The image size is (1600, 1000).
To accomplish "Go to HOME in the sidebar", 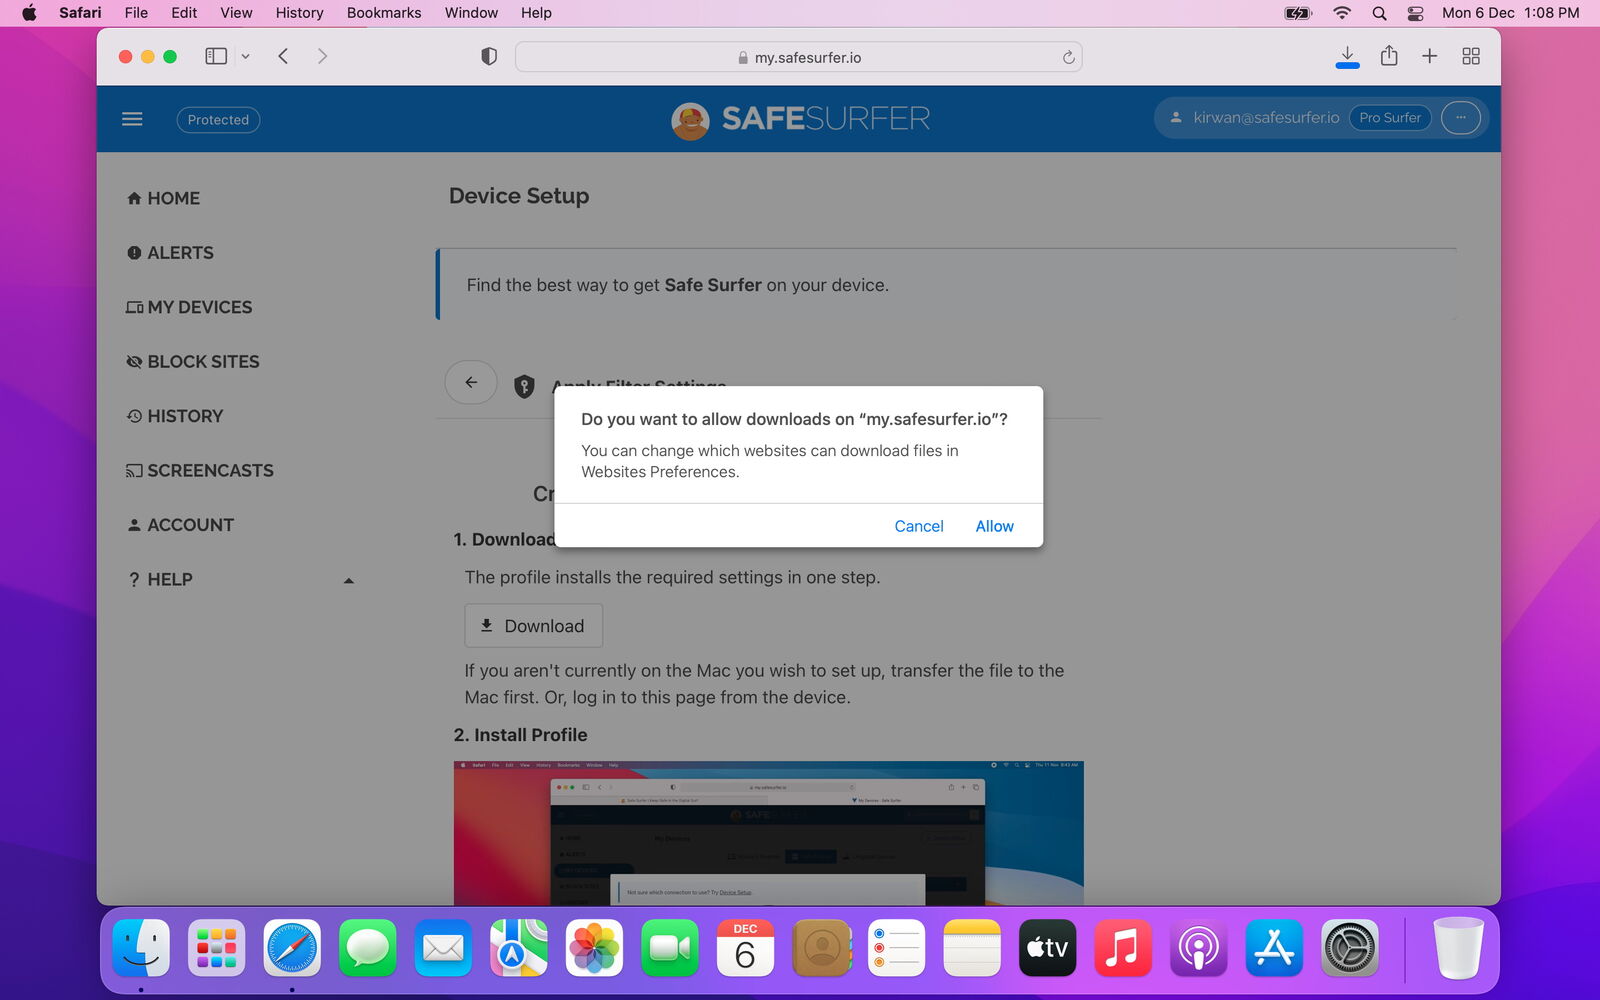I will 163,198.
